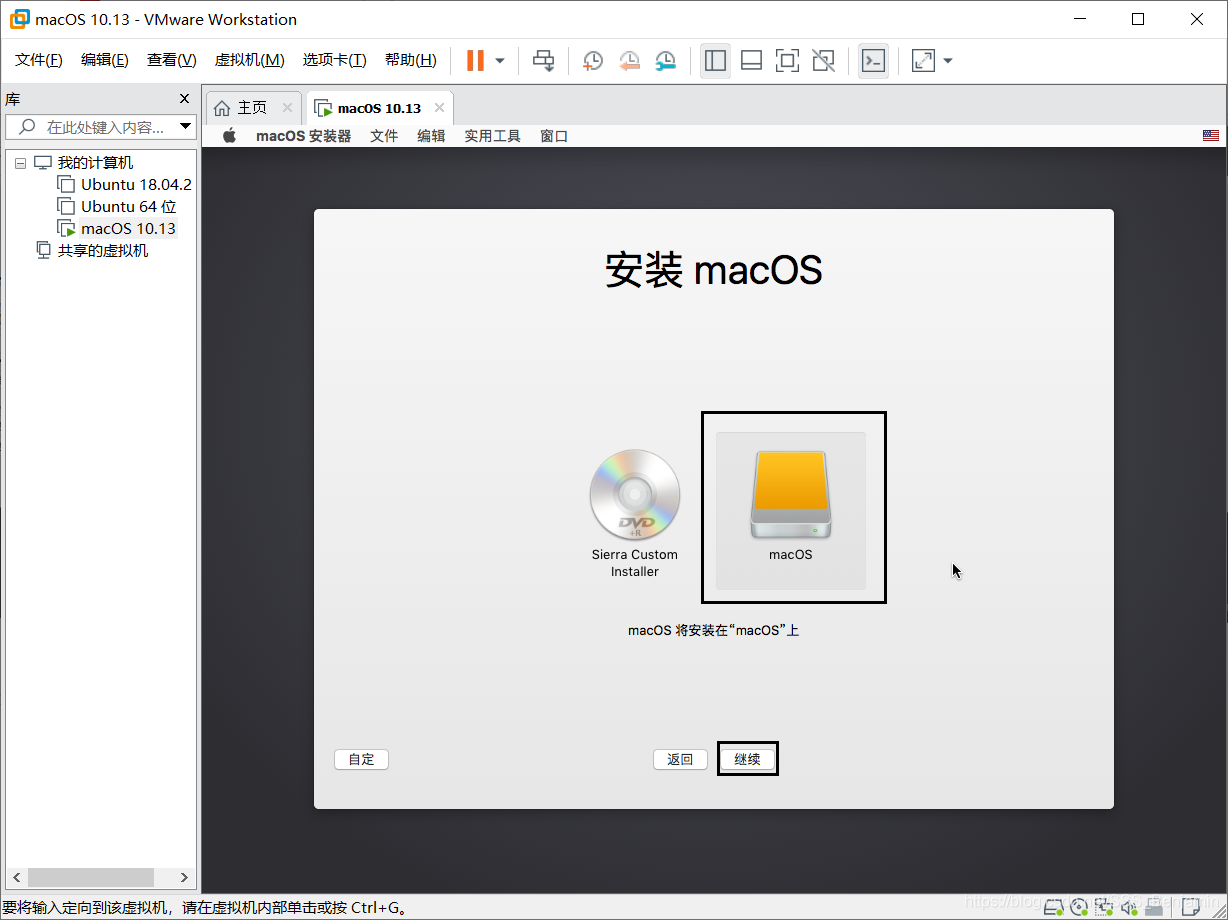Collapse the 我的计算机 tree node

(20, 163)
